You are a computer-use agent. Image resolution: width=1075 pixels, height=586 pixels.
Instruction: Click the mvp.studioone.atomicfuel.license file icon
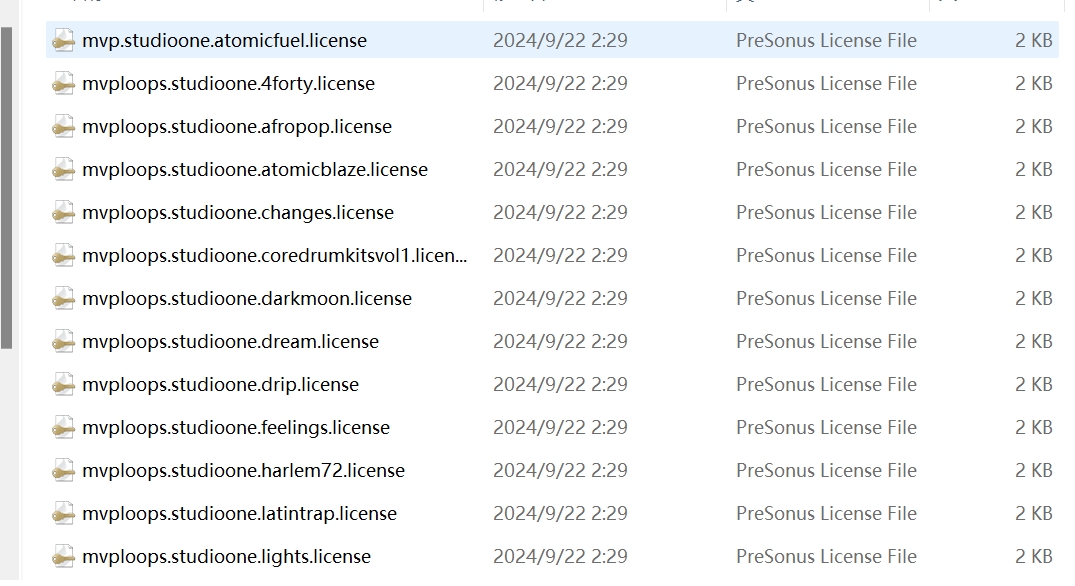(64, 40)
